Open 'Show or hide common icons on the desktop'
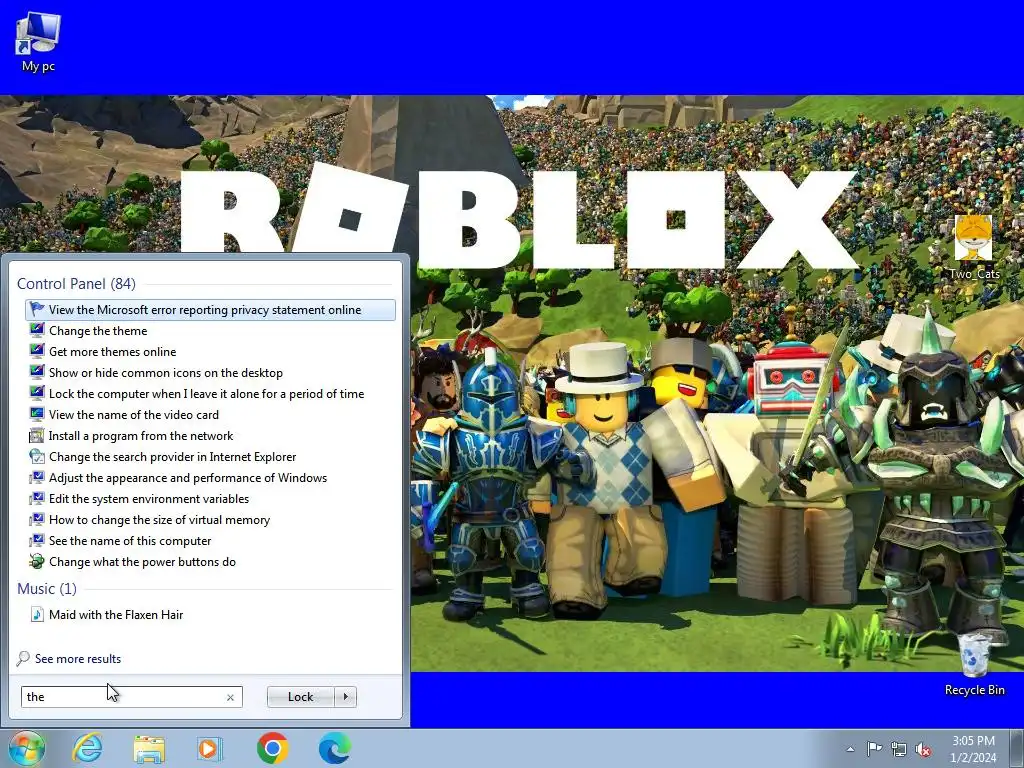The height and width of the screenshot is (768, 1024). [166, 373]
